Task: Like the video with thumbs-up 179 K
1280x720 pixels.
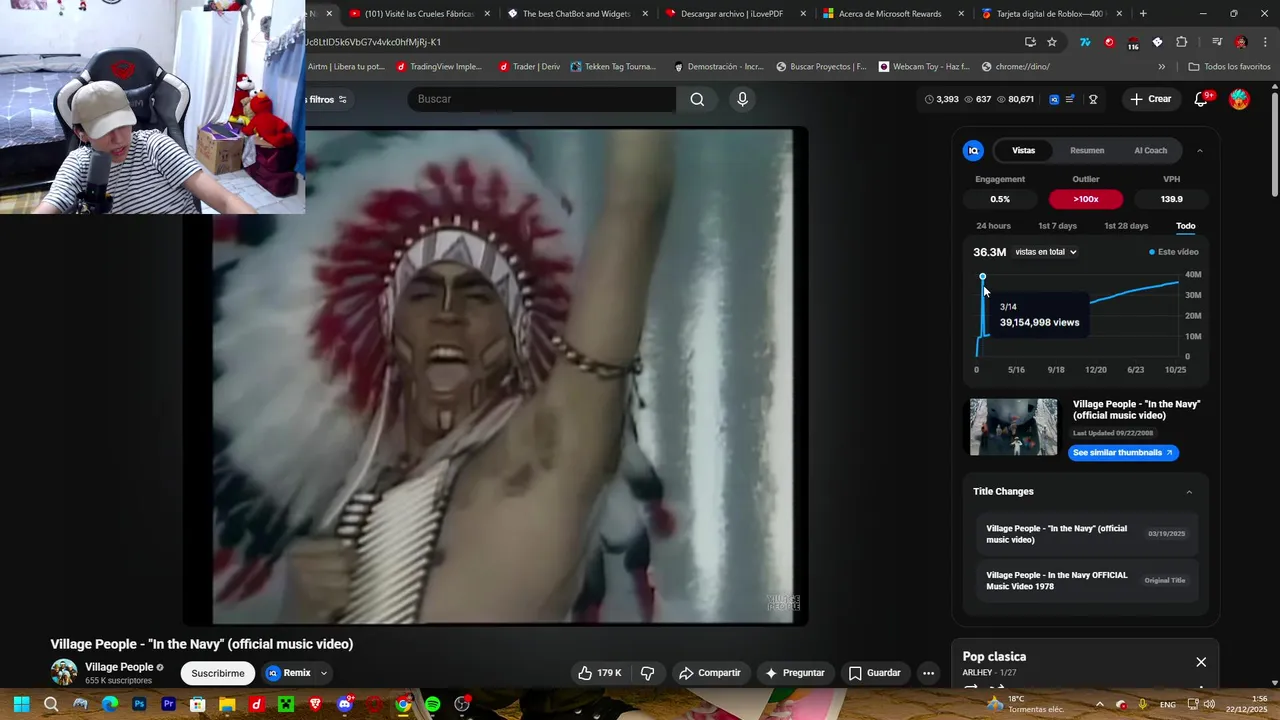Action: click(x=599, y=673)
